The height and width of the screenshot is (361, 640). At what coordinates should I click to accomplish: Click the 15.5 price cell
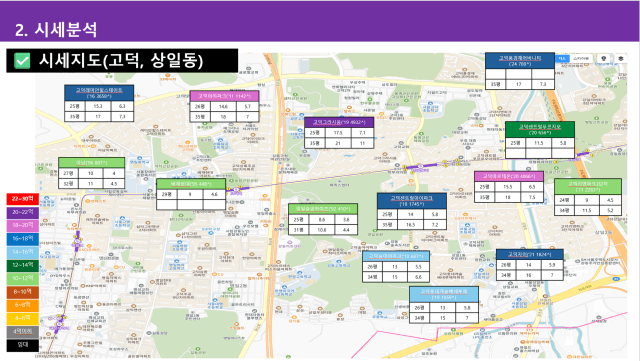tap(508, 187)
